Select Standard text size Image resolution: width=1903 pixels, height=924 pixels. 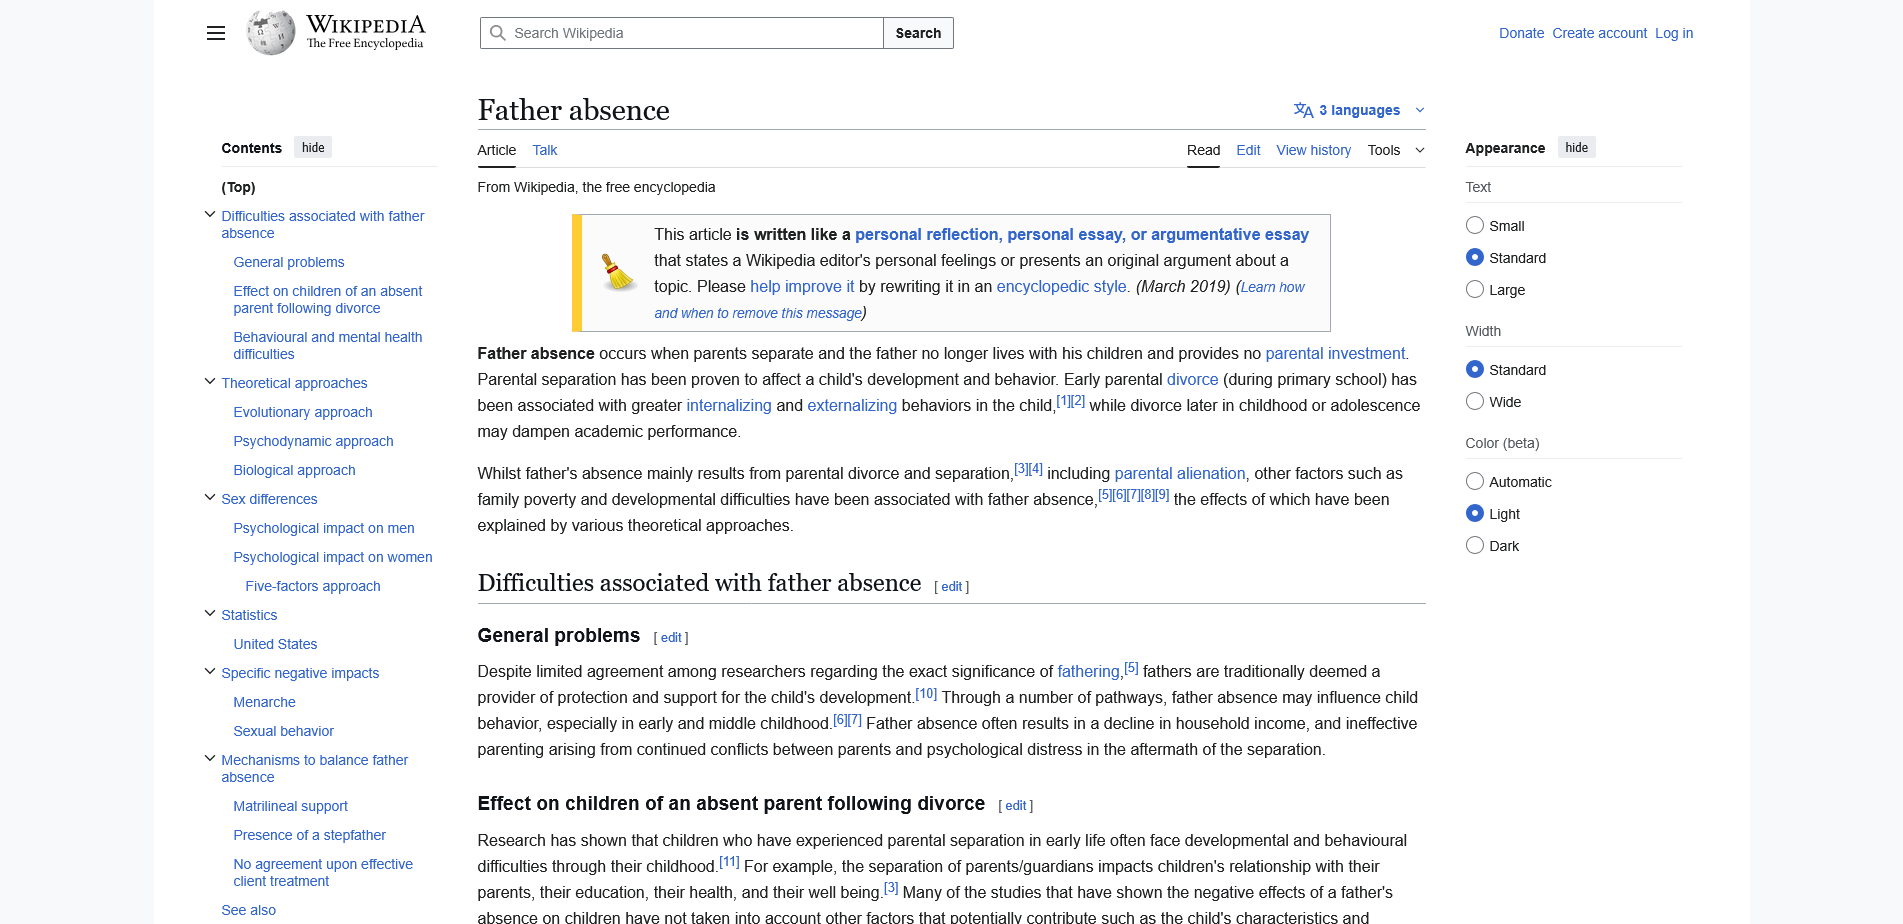pos(1474,258)
